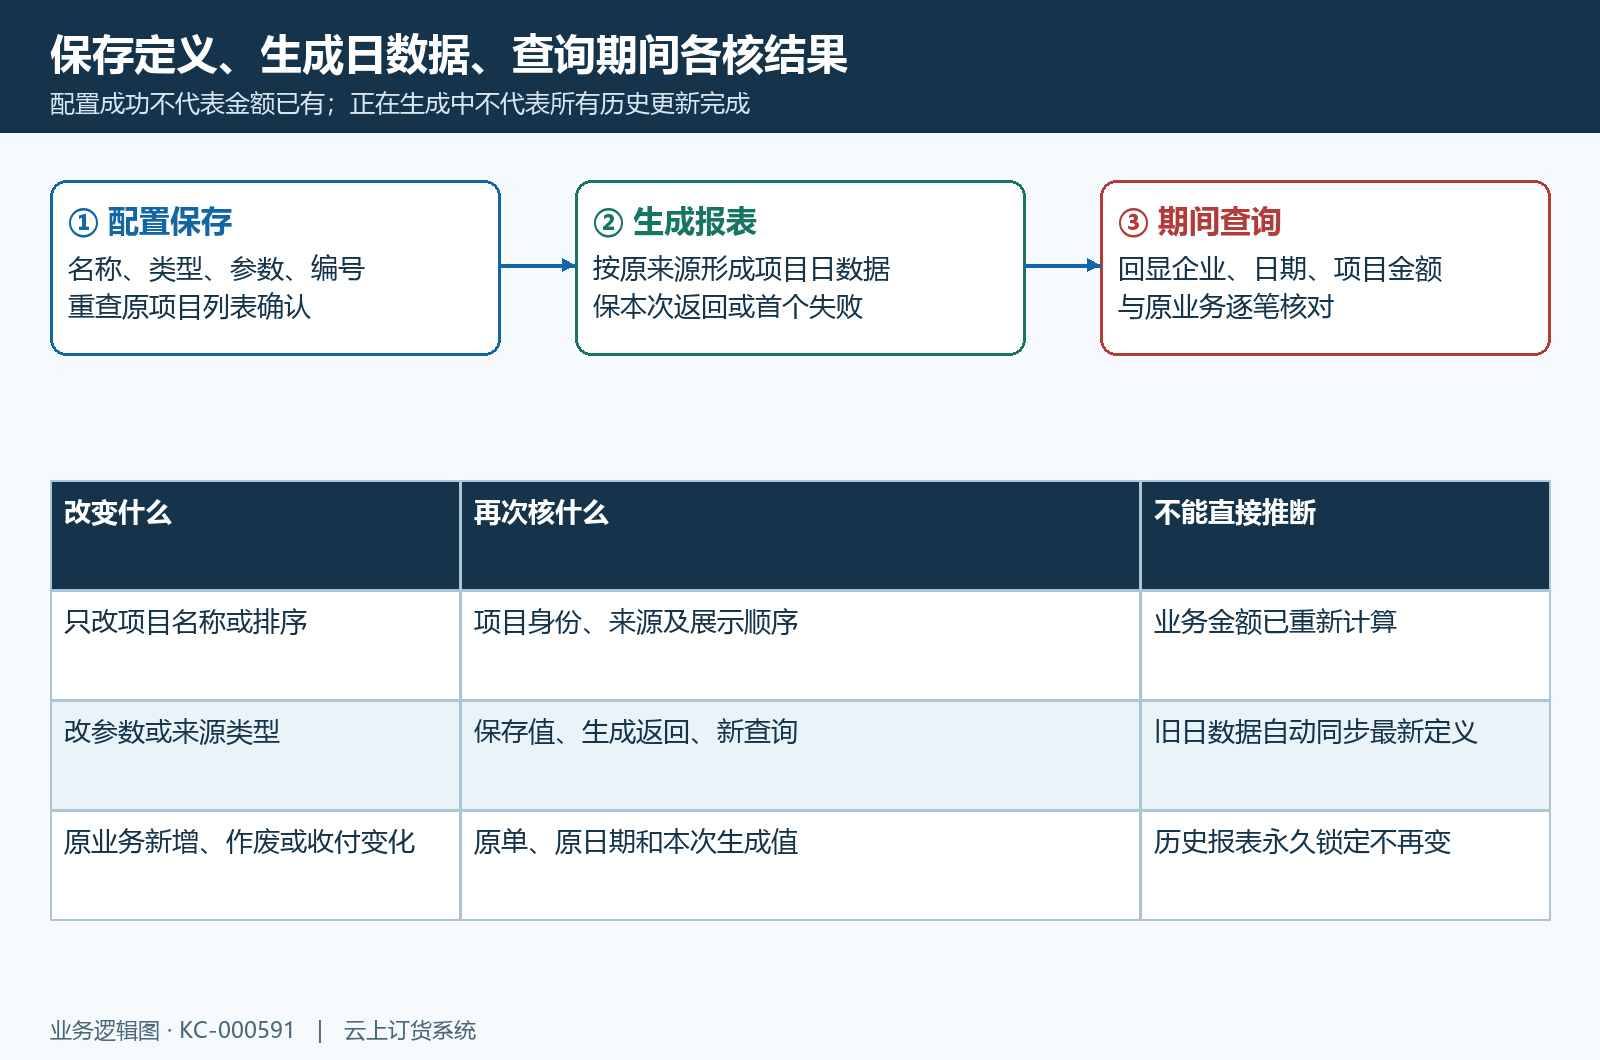
Task: Click the line 与原业务逐笔核对
Action: click(1226, 307)
